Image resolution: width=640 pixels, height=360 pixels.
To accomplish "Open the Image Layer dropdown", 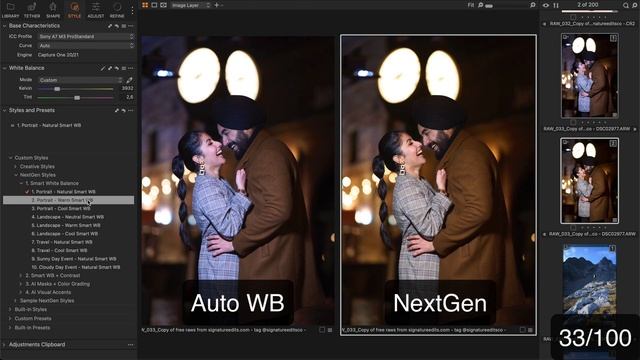I will (191, 5).
